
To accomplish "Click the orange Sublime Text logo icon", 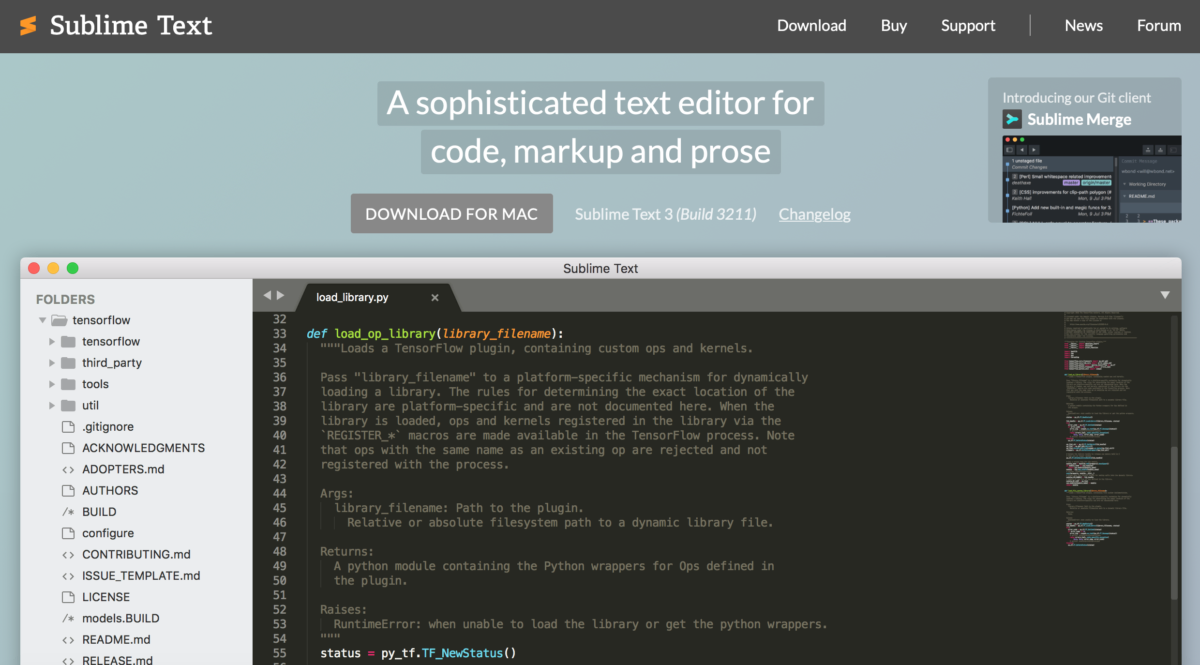I will [28, 25].
